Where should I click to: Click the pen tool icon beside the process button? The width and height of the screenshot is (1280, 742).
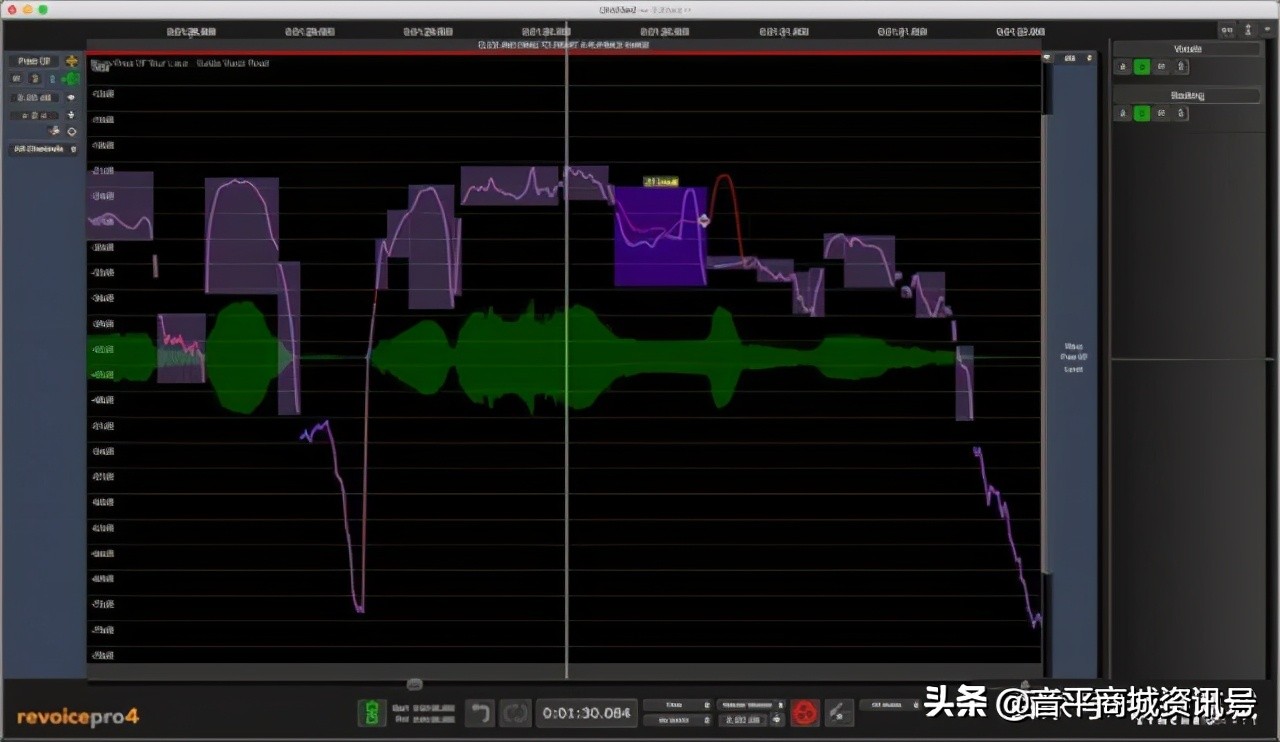pos(838,712)
